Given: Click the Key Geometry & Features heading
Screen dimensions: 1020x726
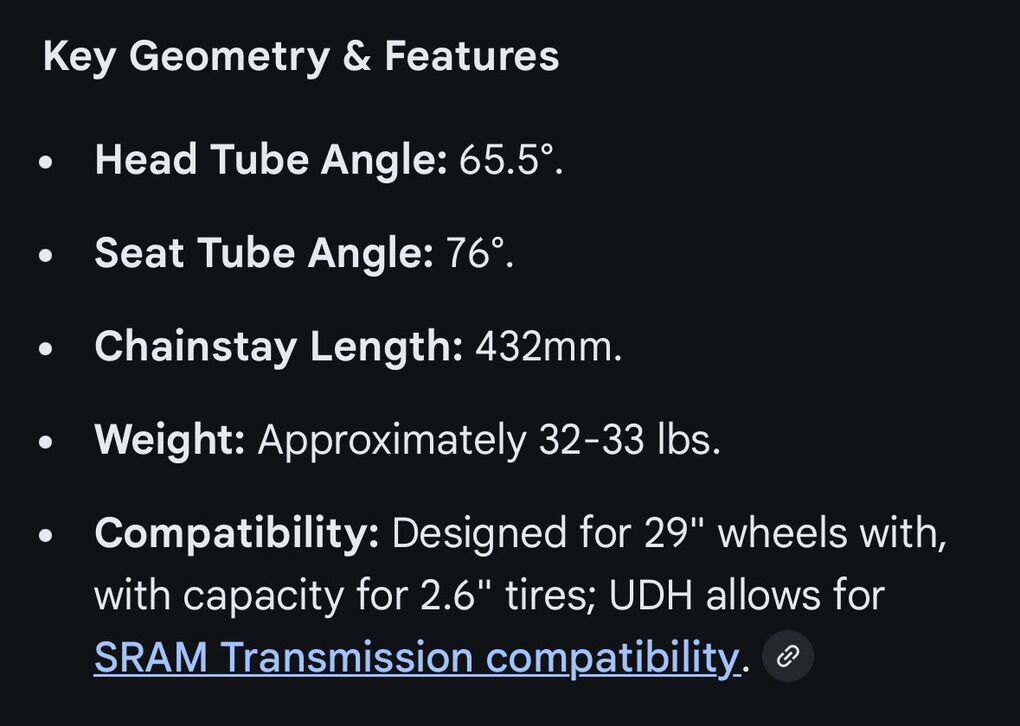Looking at the screenshot, I should click(x=300, y=56).
